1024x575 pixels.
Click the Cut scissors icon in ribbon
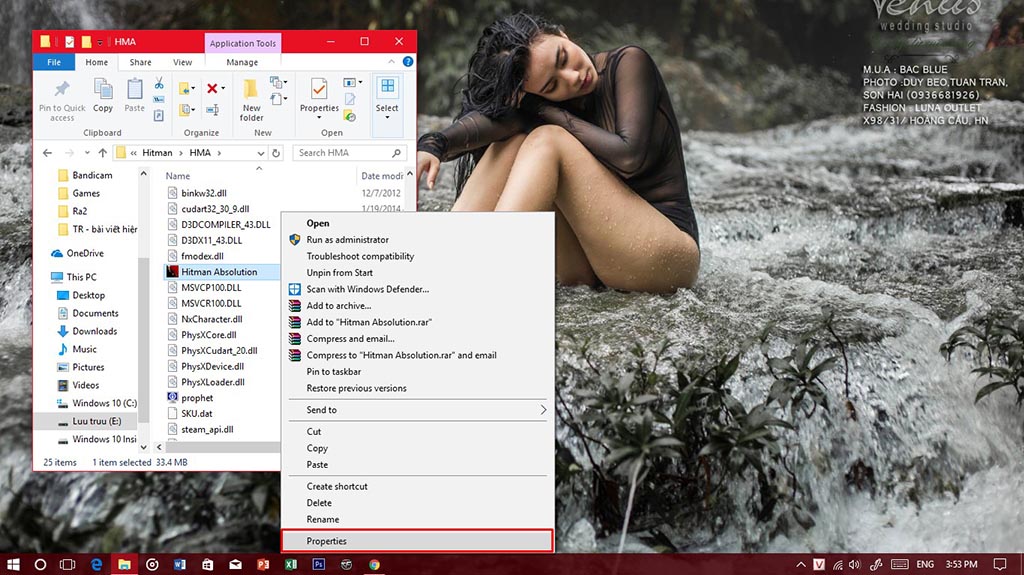click(159, 83)
